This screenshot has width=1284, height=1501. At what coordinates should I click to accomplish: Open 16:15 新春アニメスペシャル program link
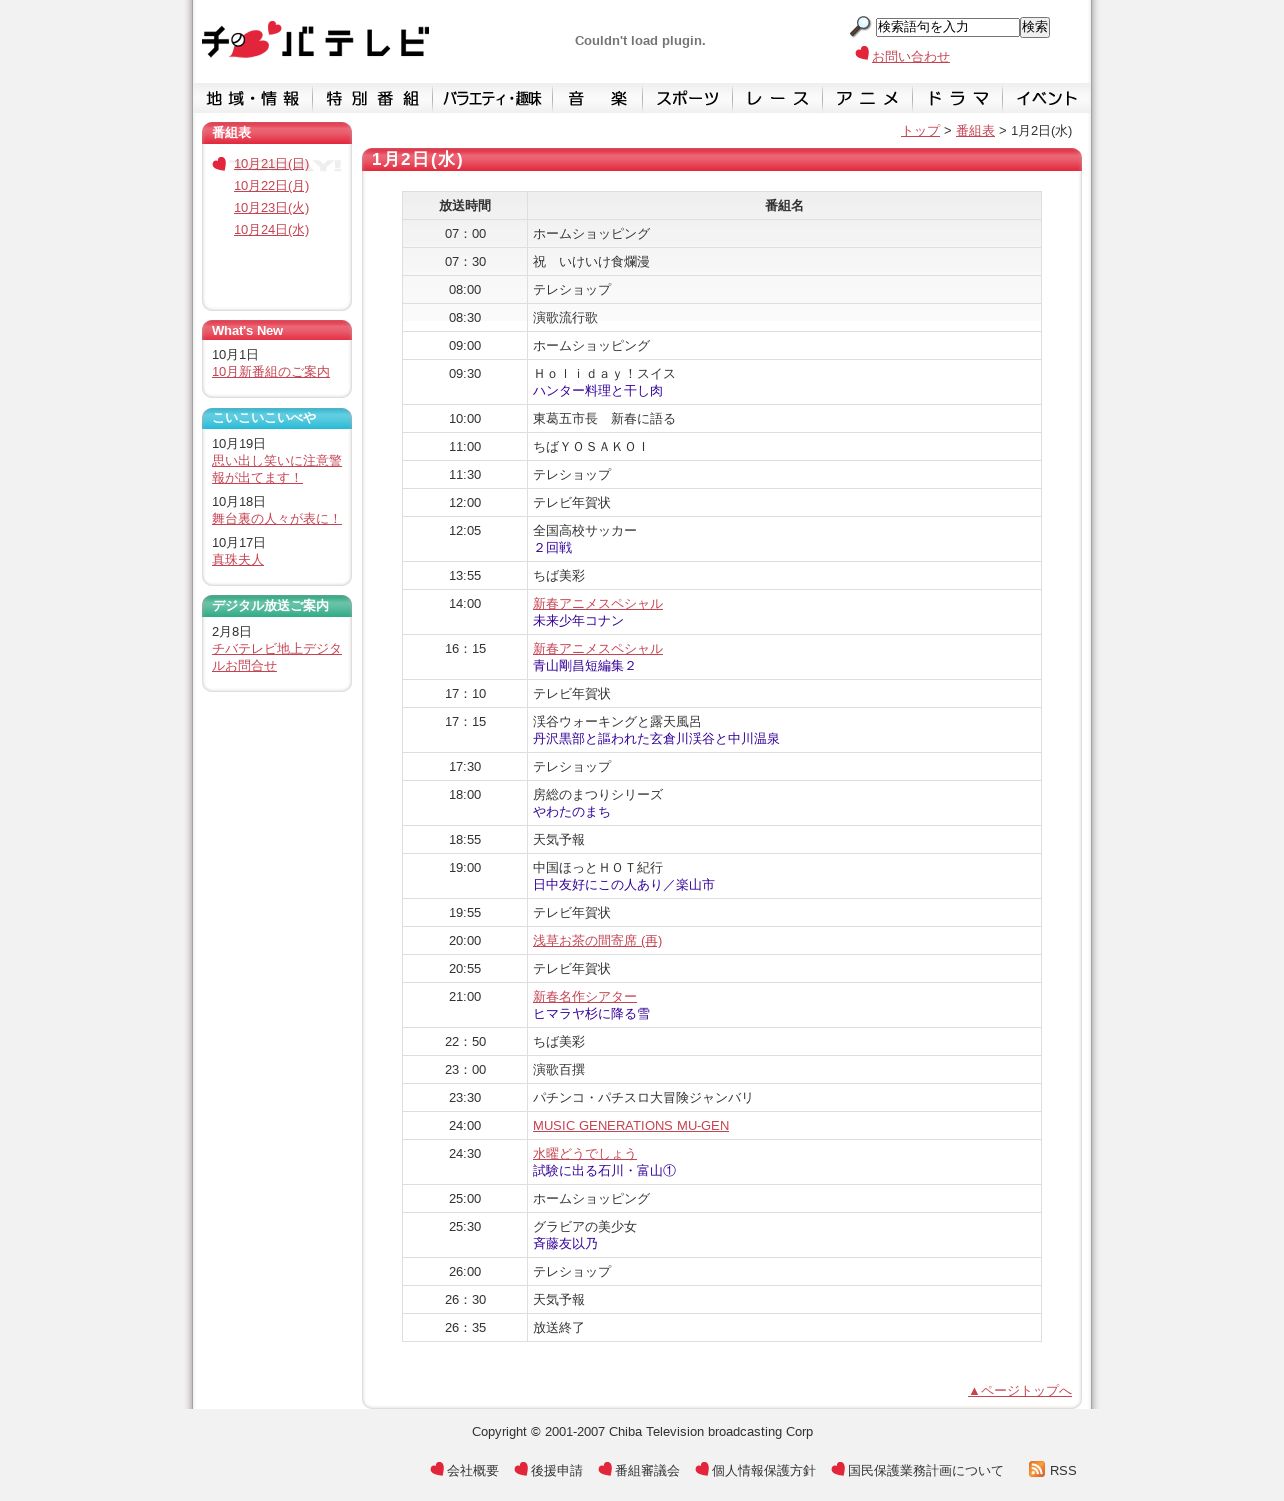[x=598, y=649]
